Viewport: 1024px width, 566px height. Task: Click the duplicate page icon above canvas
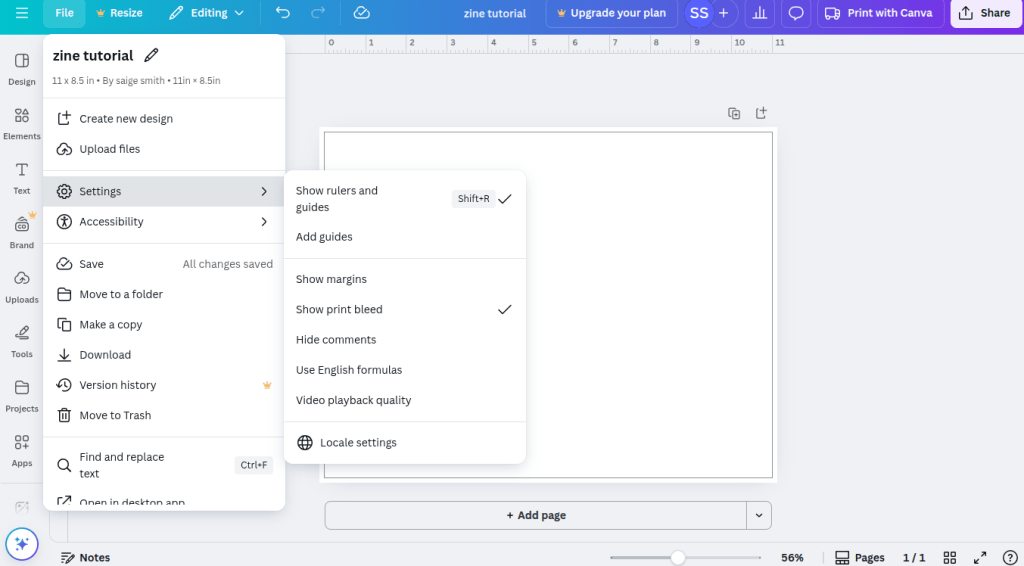pyautogui.click(x=734, y=113)
